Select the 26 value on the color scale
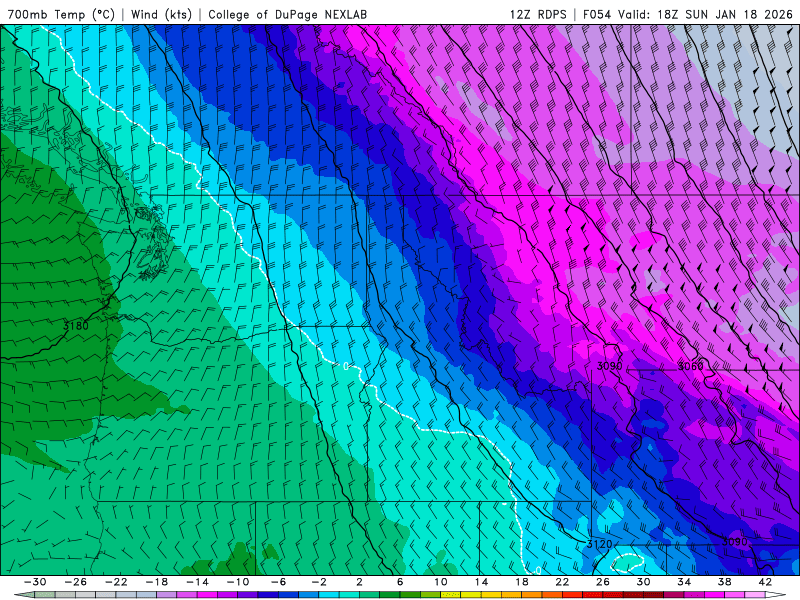Image resolution: width=800 pixels, height=600 pixels. pyautogui.click(x=603, y=582)
